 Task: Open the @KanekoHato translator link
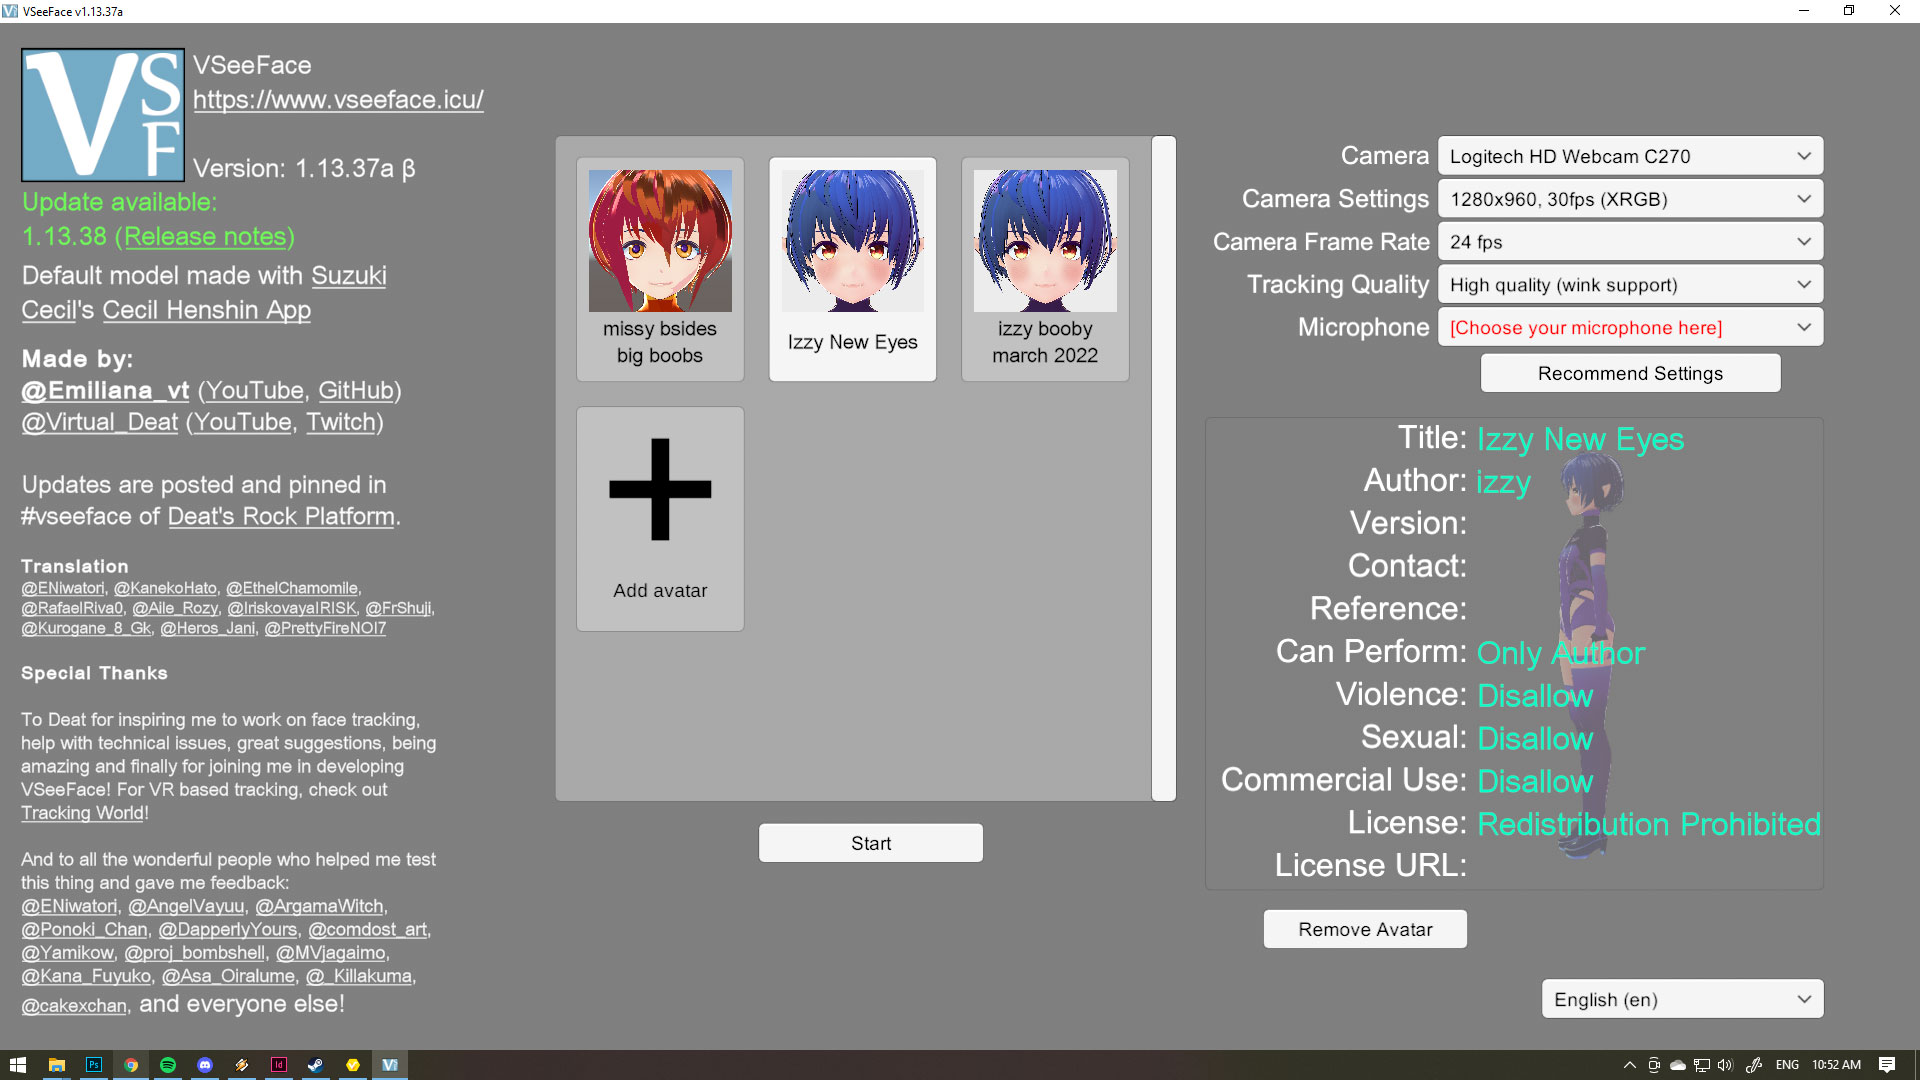(165, 588)
